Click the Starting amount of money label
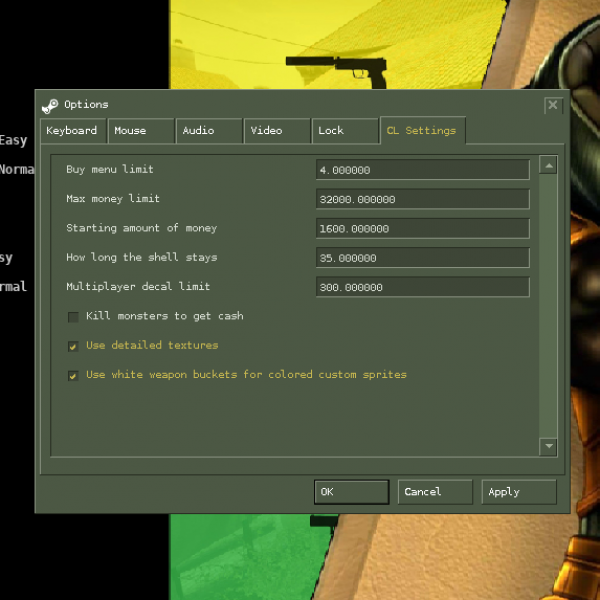Viewport: 600px width, 600px height. point(142,228)
